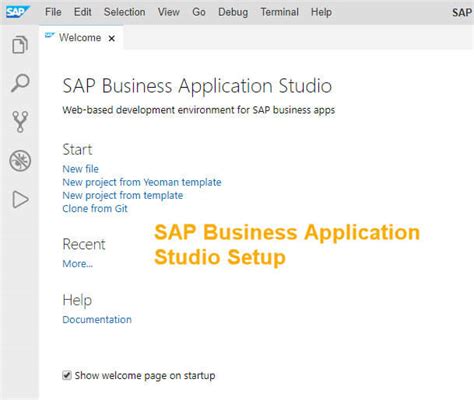Open the Edit menu

coord(83,12)
